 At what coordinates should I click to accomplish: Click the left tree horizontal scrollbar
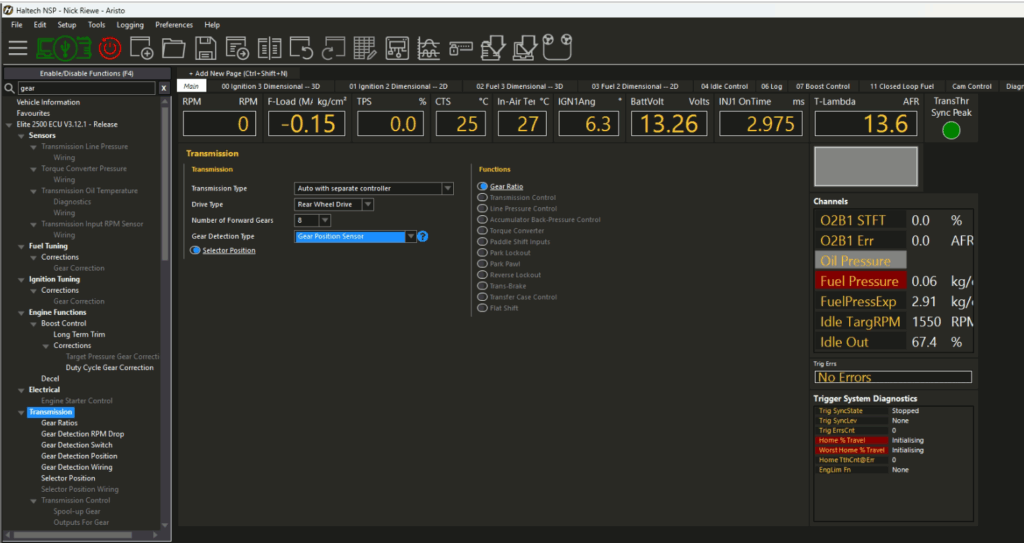click(72, 535)
